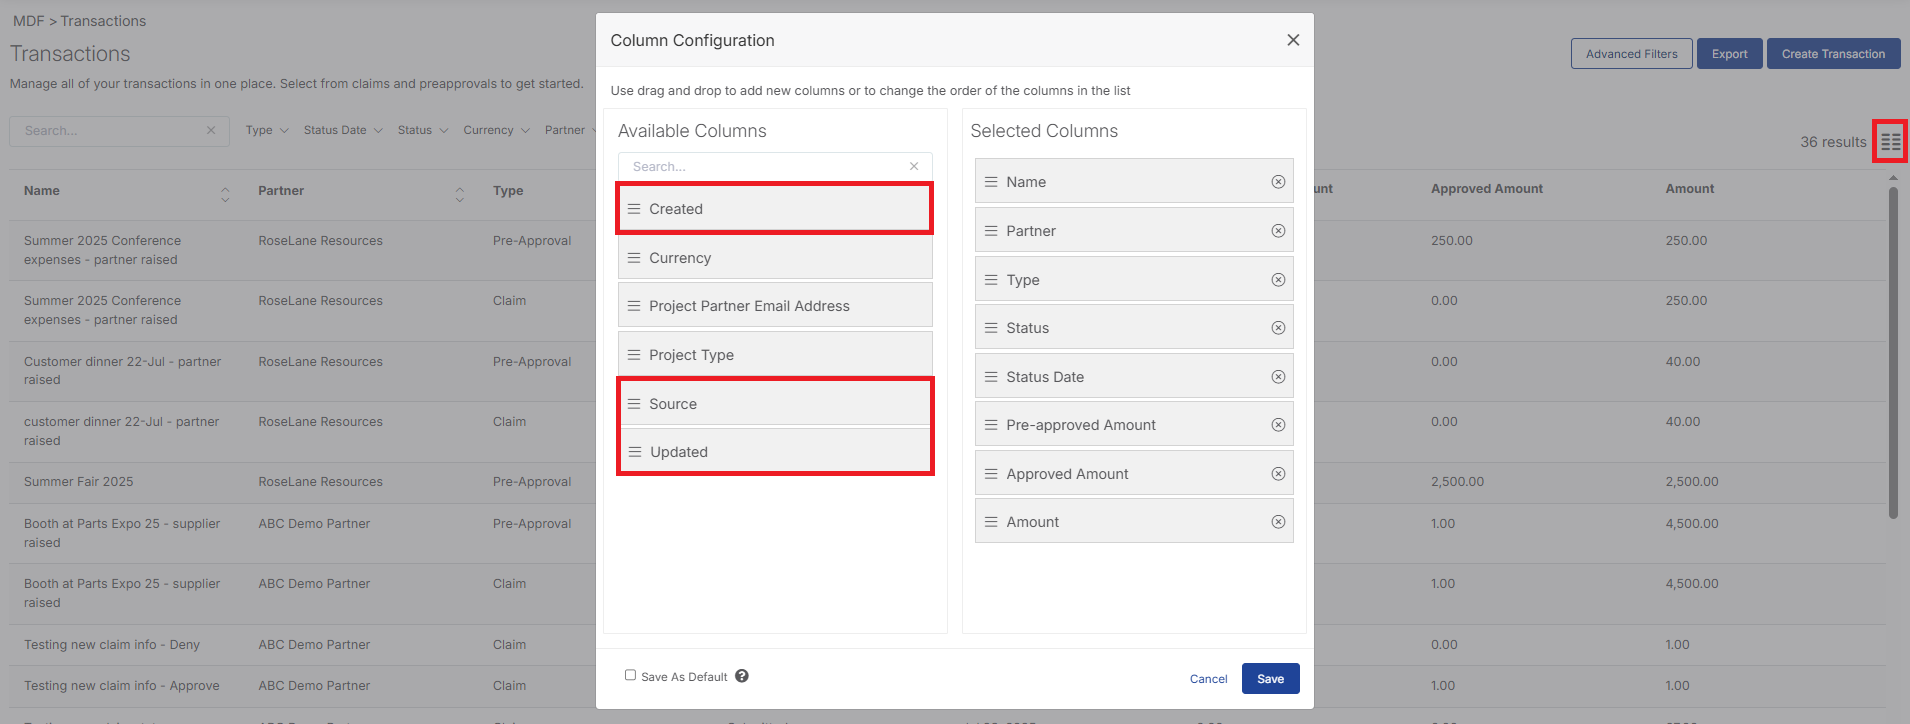
Task: Grab the handle on selected Partner column
Action: tap(991, 231)
